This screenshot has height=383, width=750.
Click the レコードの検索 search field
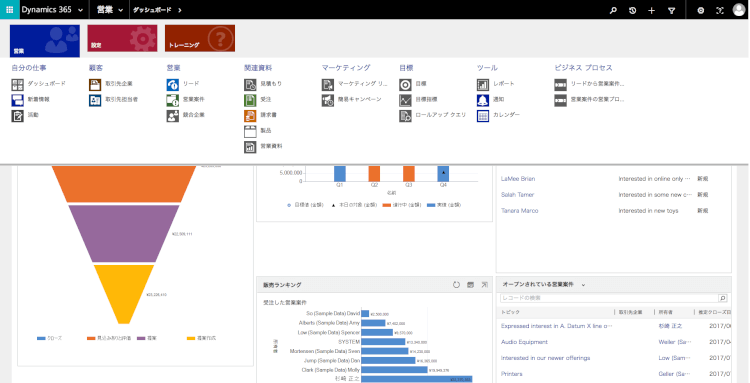tap(609, 298)
